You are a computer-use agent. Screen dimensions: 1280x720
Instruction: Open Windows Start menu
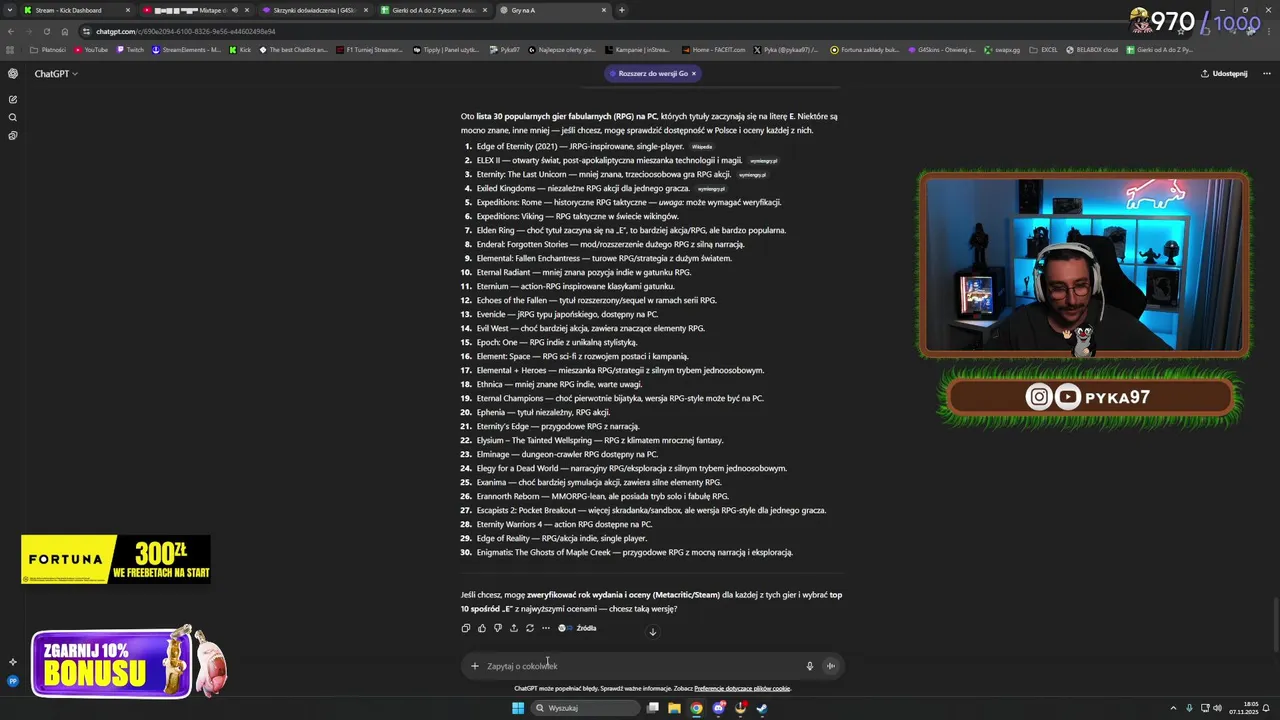point(518,708)
